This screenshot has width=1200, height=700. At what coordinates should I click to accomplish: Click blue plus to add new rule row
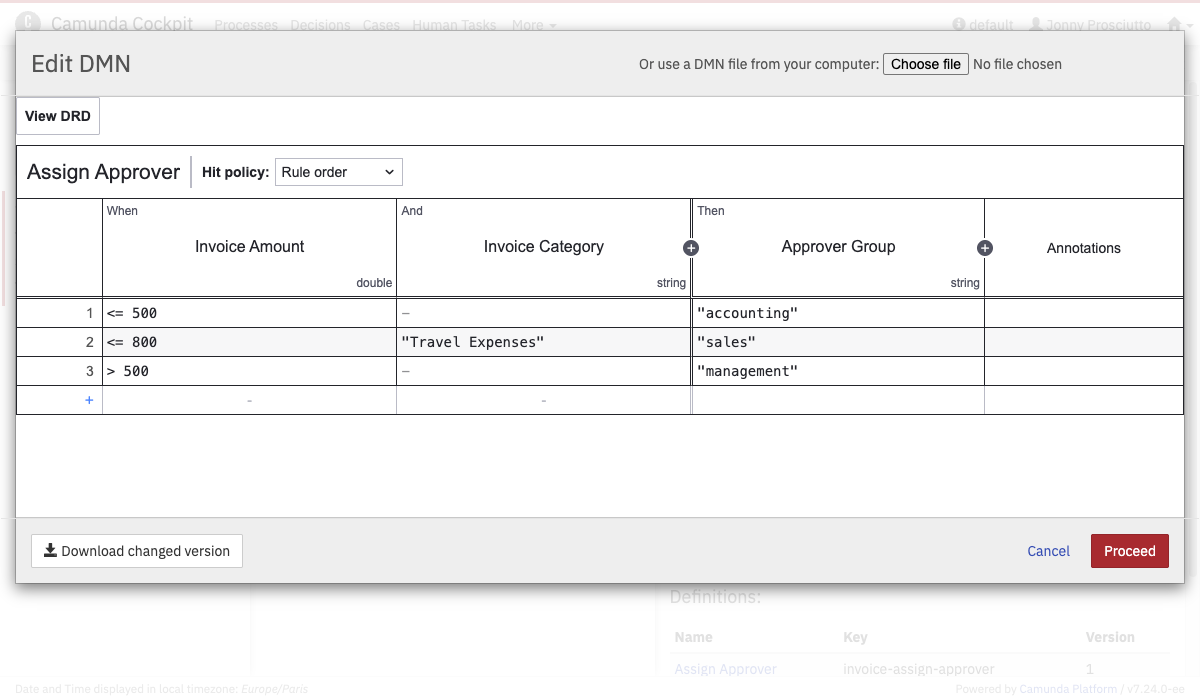click(89, 400)
